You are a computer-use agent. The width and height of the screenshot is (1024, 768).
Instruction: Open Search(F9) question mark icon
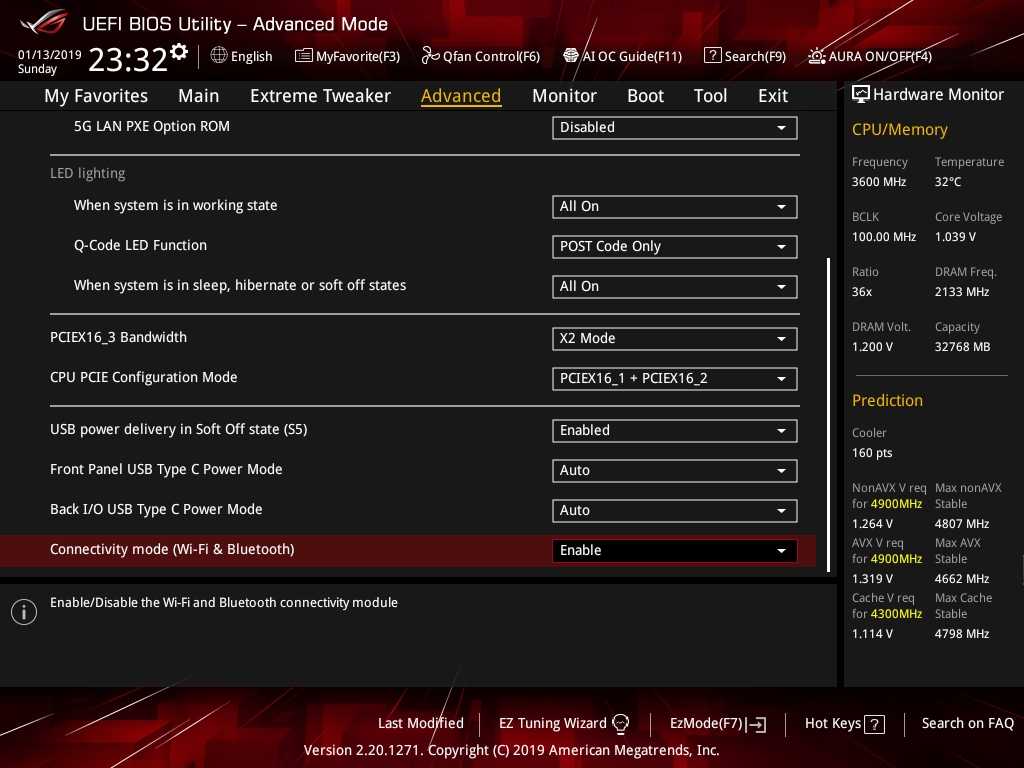click(712, 56)
